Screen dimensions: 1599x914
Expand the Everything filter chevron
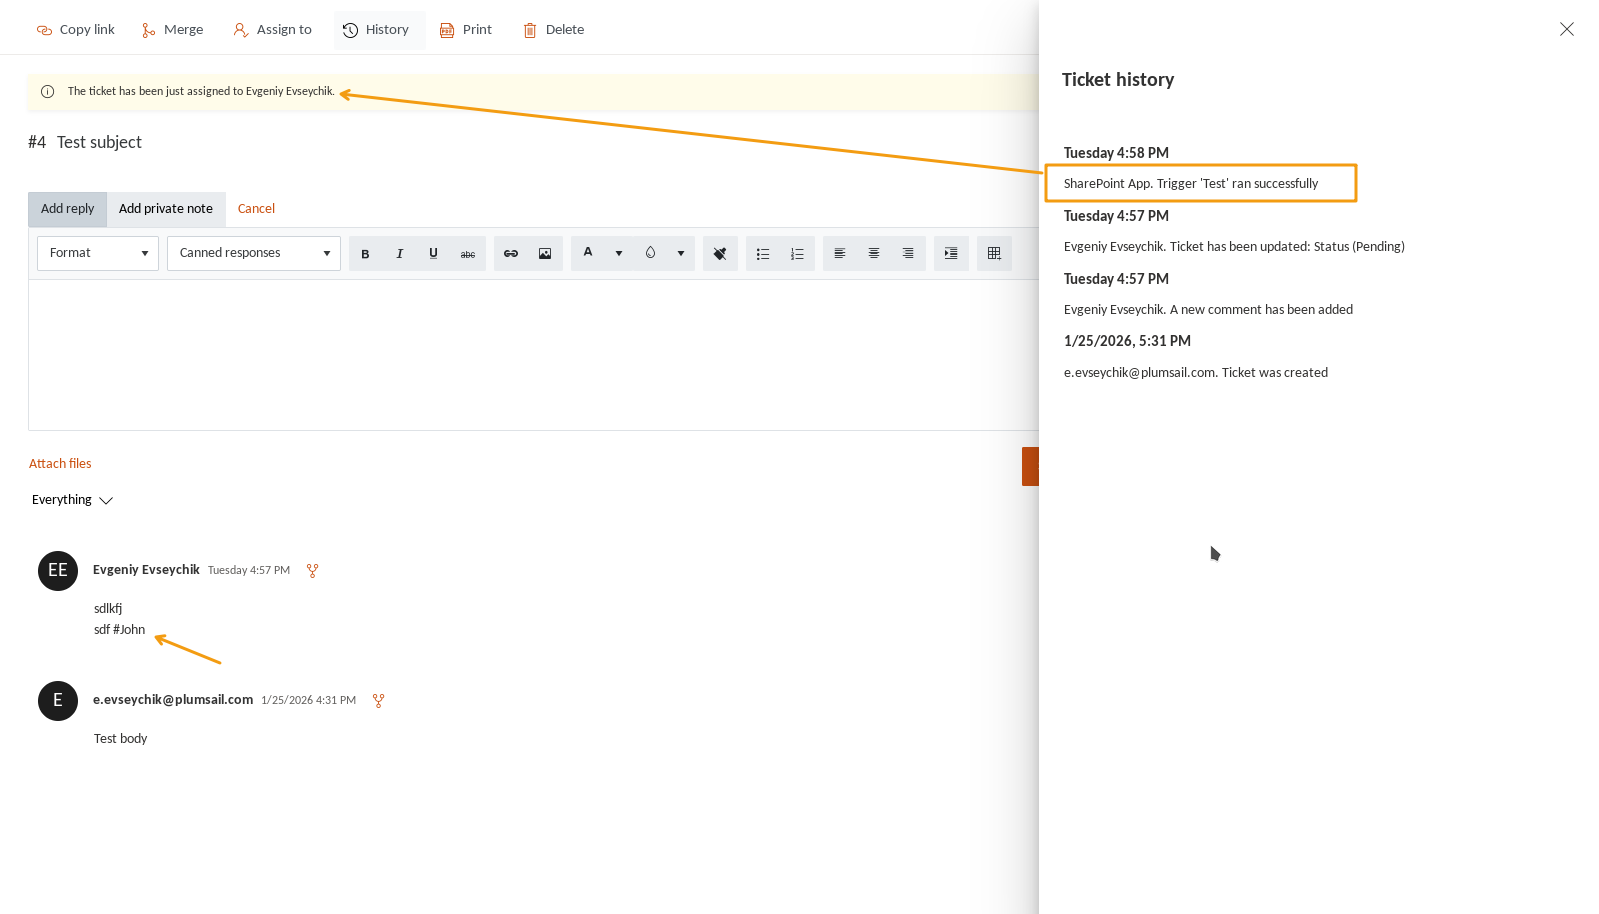106,501
